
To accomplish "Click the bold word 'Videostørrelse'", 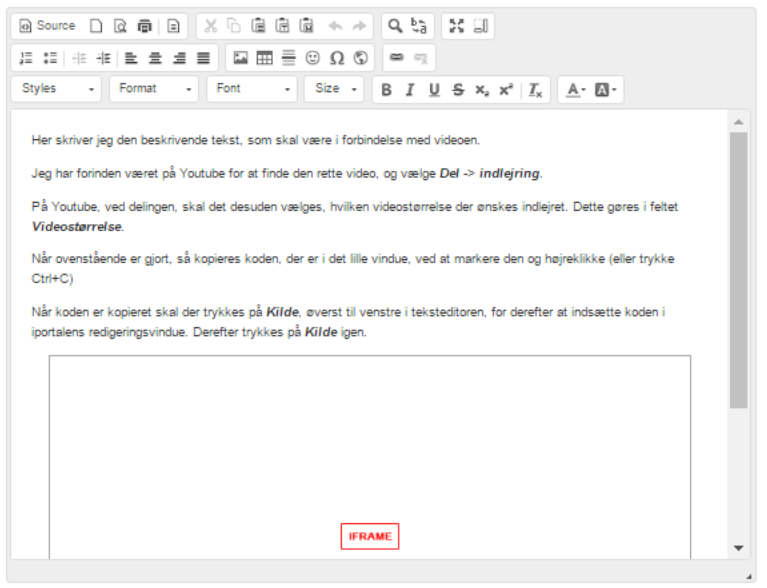I will click(77, 226).
